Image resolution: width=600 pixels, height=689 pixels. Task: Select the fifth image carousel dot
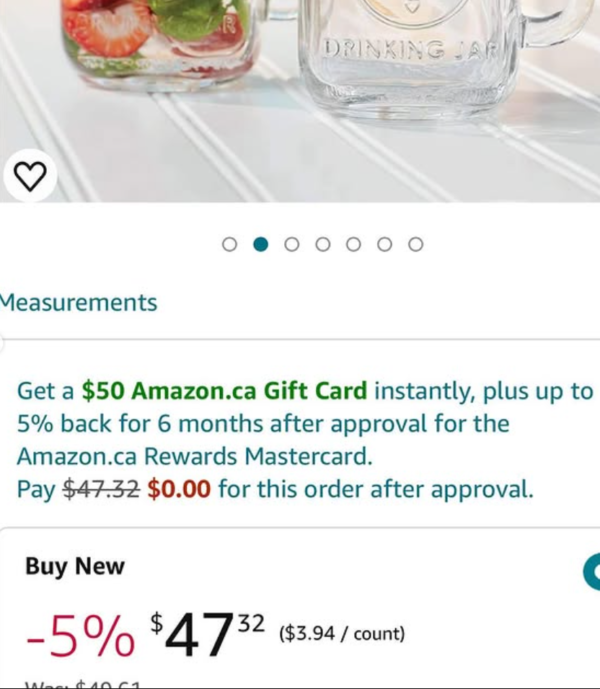[x=354, y=244]
